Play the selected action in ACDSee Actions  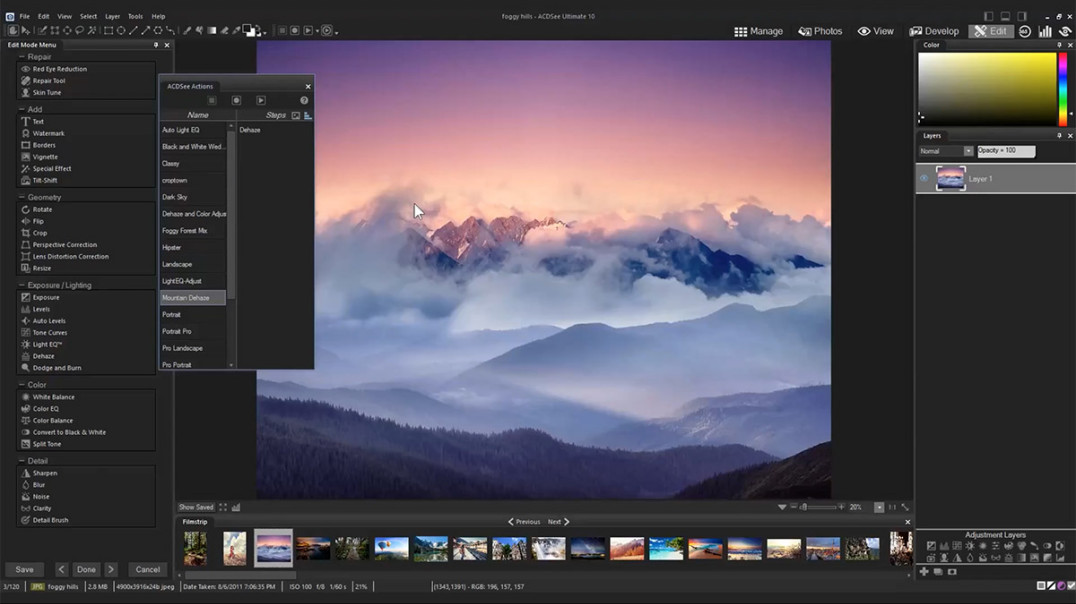click(x=261, y=100)
